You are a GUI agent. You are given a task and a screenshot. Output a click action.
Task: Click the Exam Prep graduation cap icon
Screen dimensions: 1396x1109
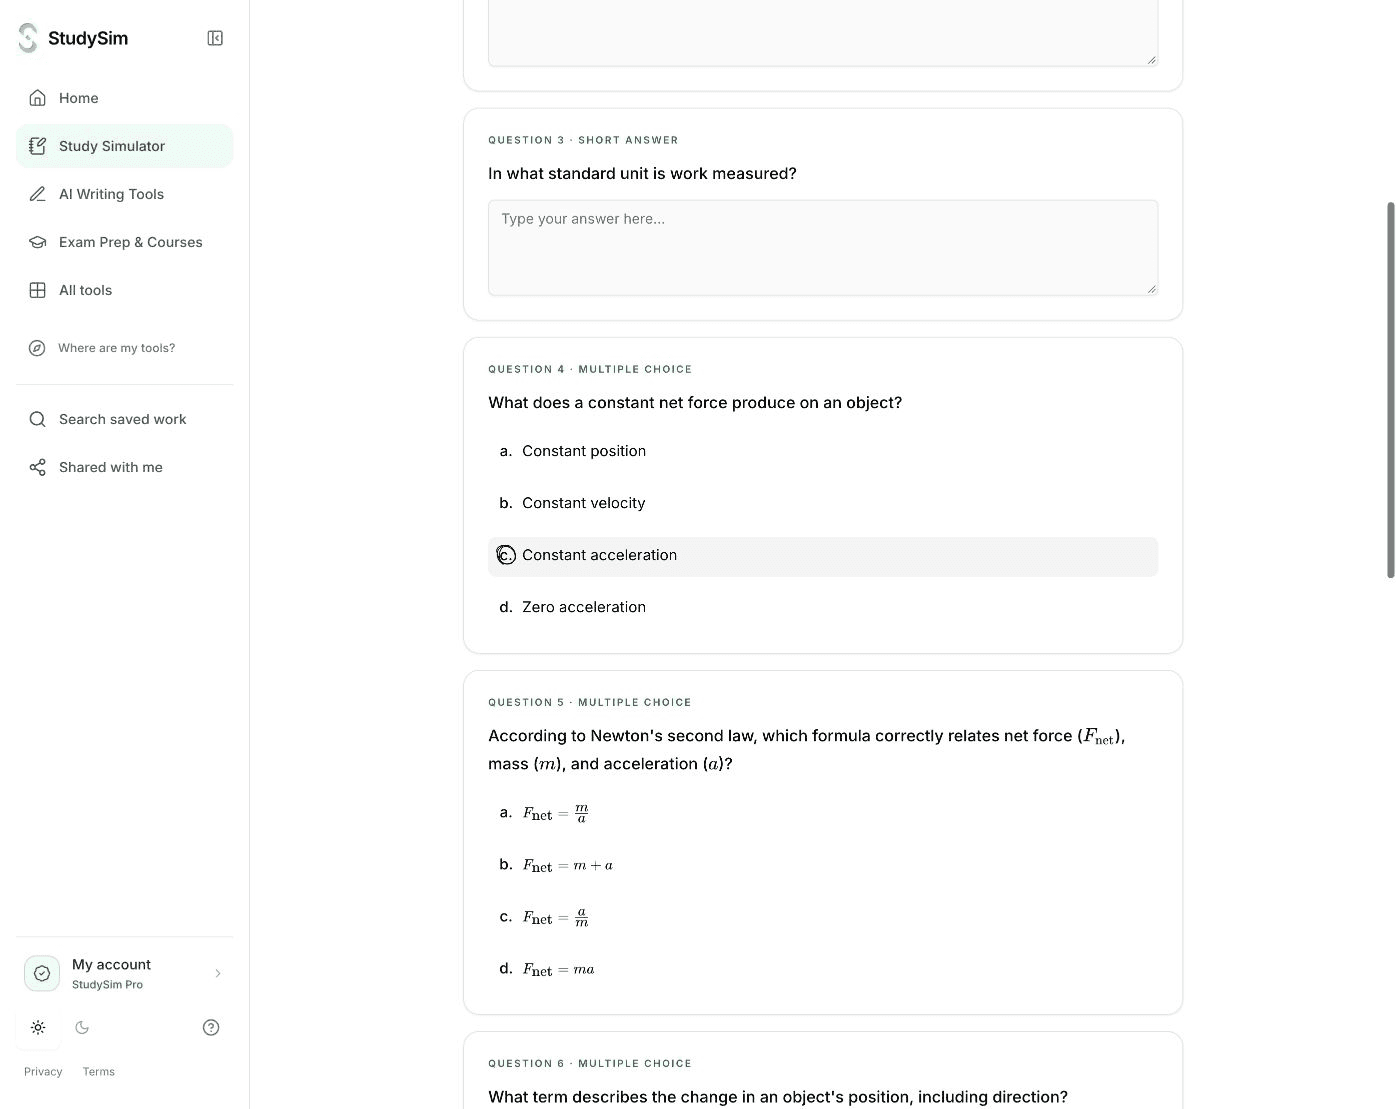tap(37, 242)
